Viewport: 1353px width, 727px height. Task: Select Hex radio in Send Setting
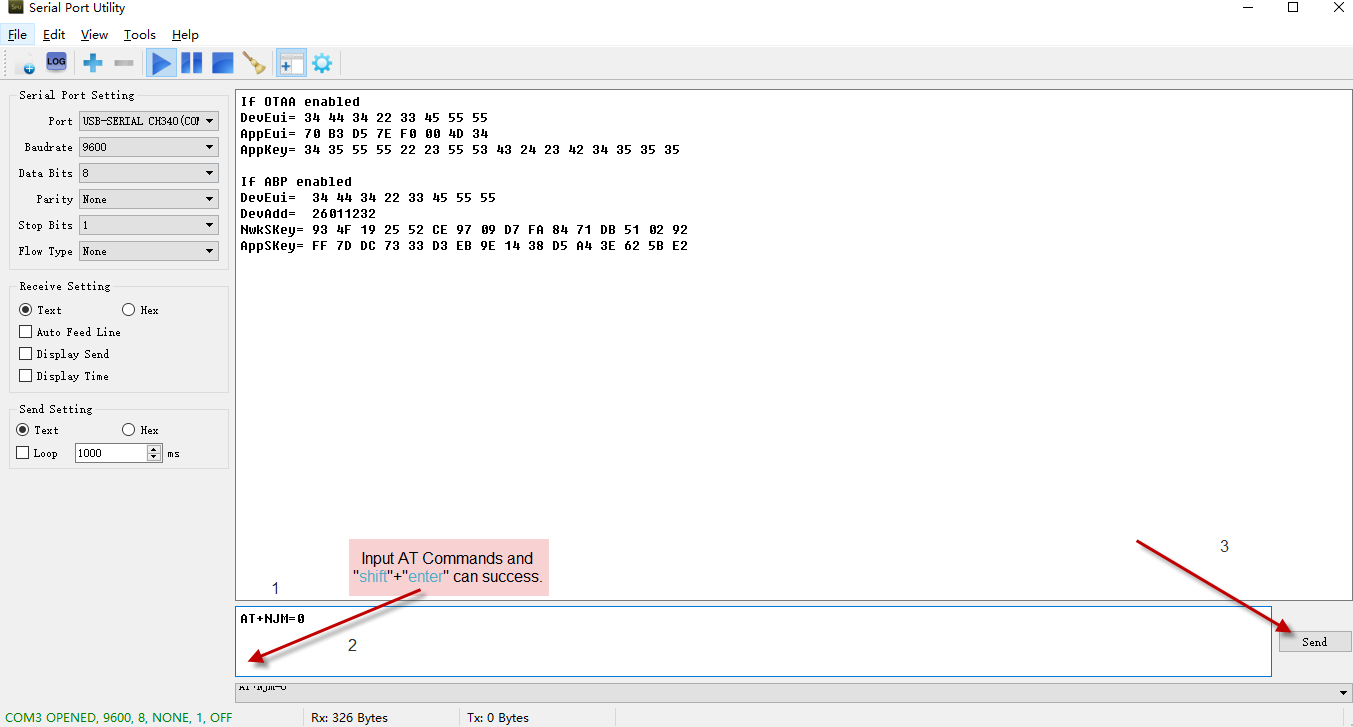(x=128, y=430)
